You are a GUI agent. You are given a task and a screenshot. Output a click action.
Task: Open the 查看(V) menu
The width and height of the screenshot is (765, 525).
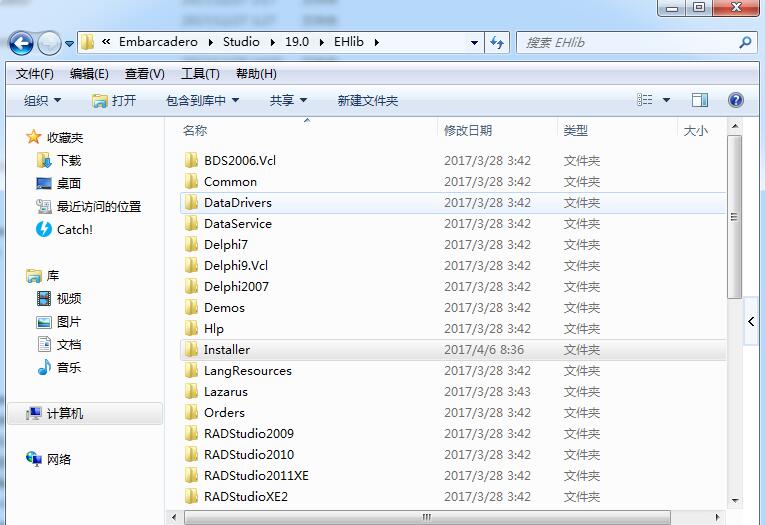(x=144, y=74)
